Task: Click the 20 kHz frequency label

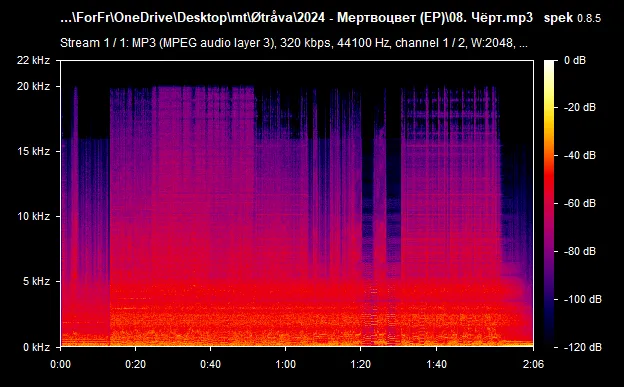Action: pos(33,86)
